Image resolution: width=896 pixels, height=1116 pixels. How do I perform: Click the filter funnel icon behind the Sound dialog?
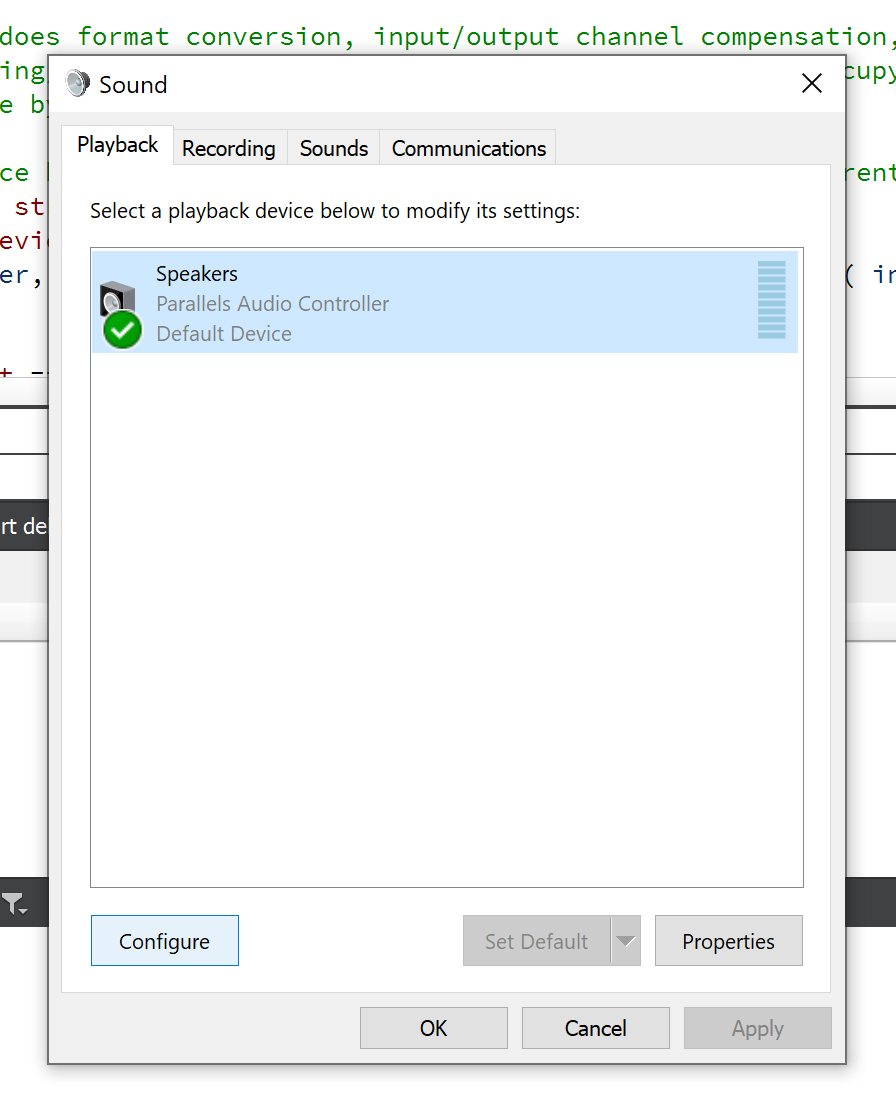12,903
